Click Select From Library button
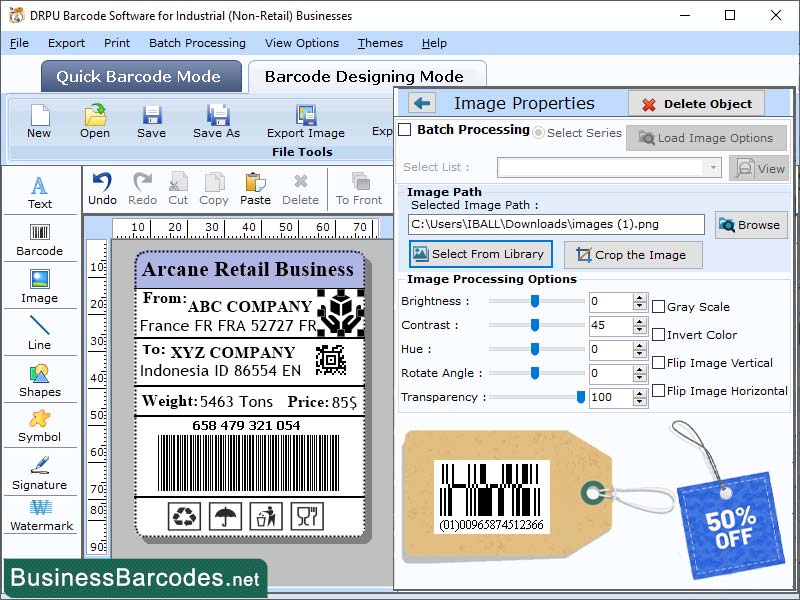 481,255
